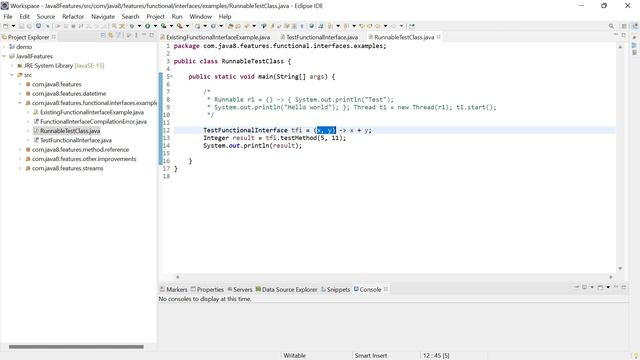Maximize the Project Explorer panel
Image resolution: width=640 pixels, height=360 pixels.
152,36
